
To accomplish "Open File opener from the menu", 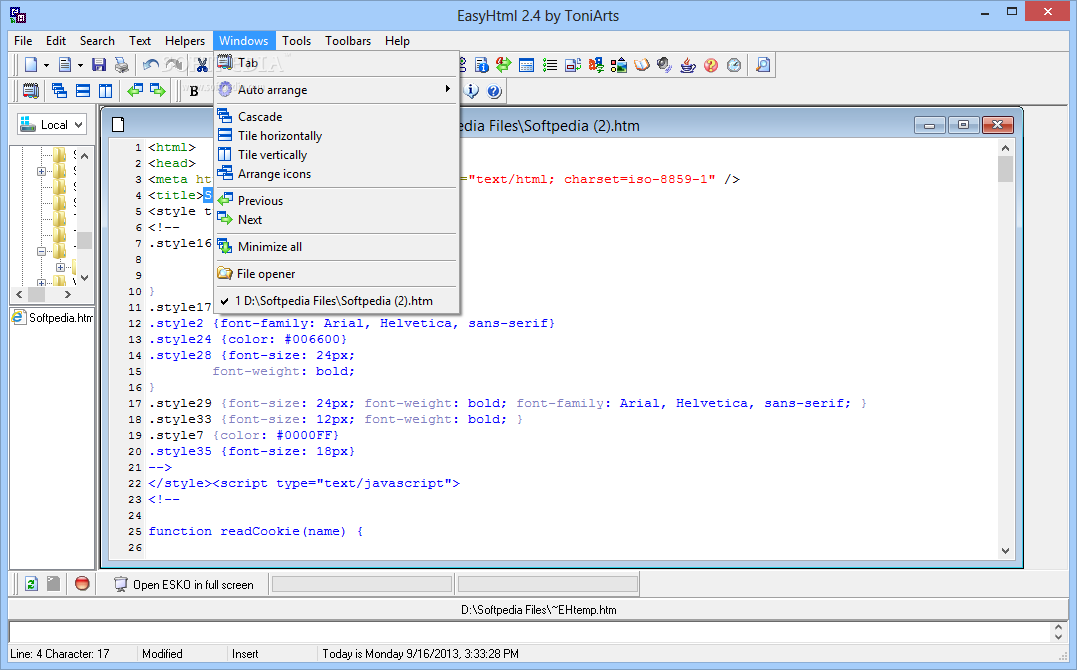I will [337, 273].
